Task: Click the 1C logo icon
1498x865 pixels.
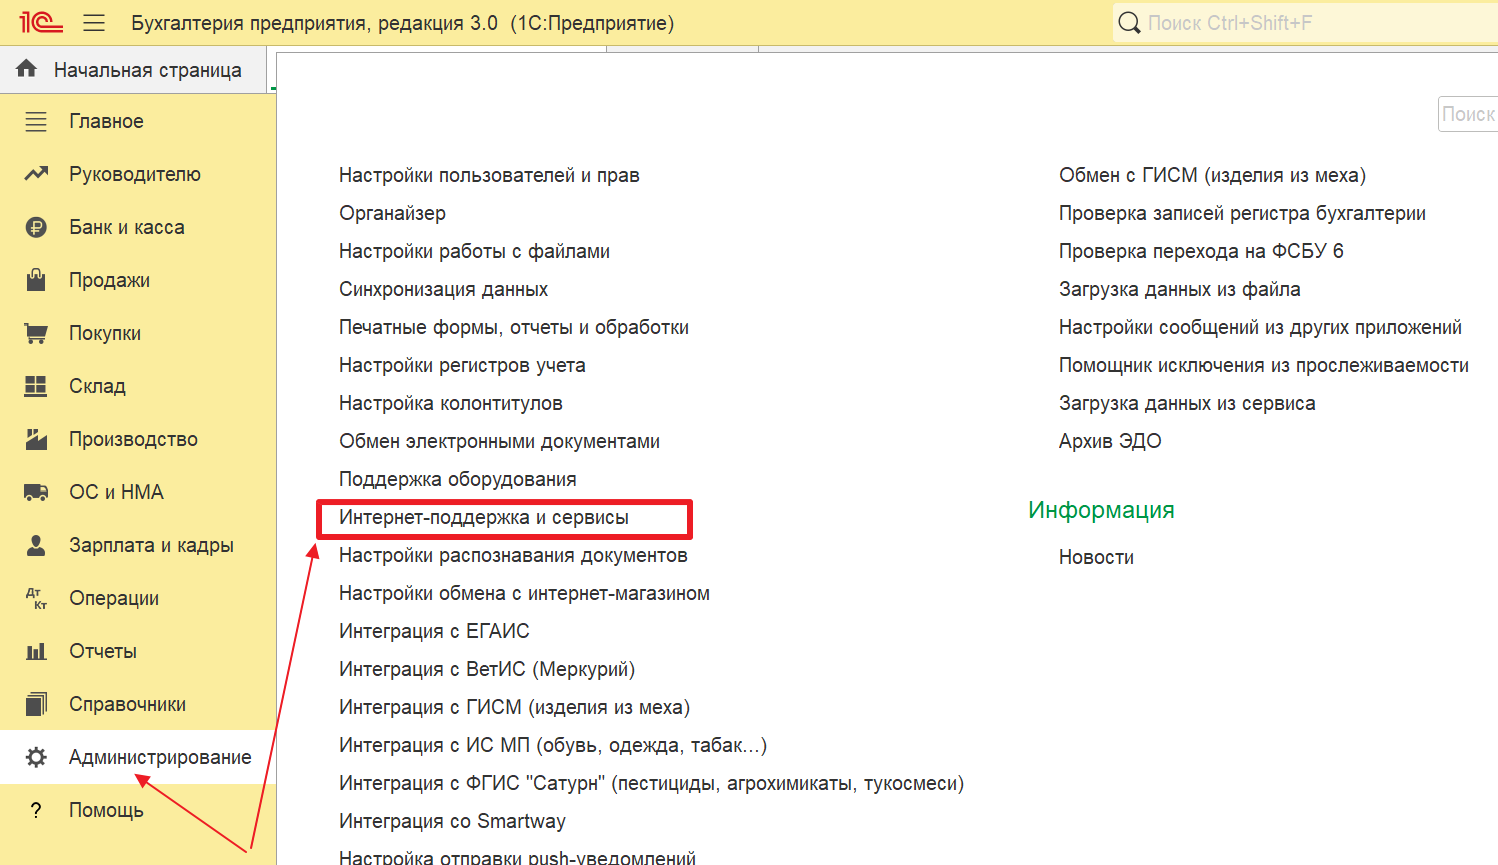Action: [x=40, y=22]
